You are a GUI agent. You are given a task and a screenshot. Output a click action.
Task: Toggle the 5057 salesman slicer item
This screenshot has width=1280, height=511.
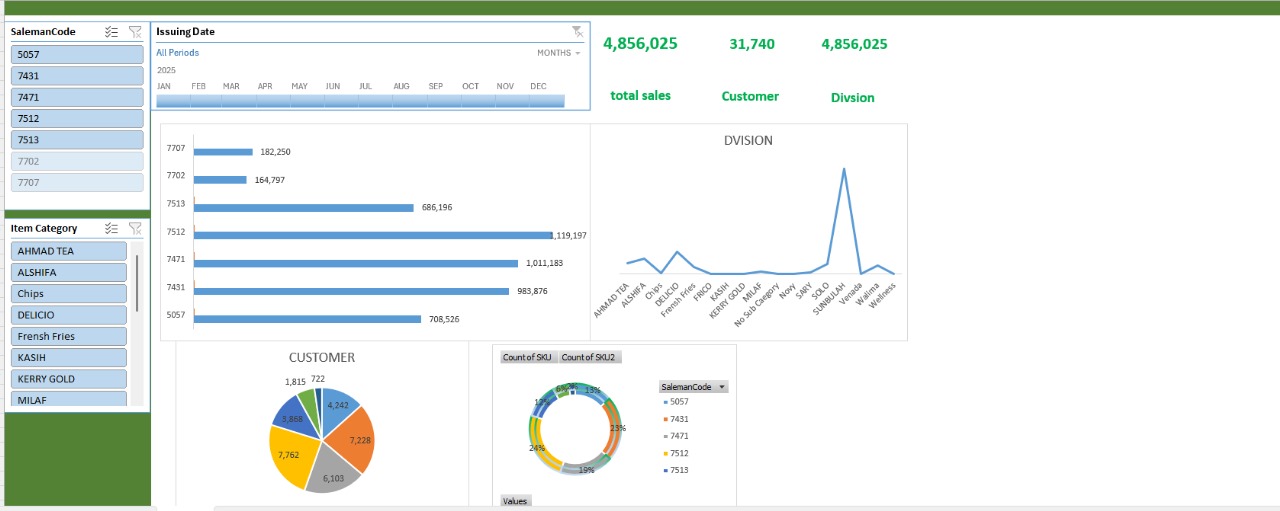click(77, 55)
